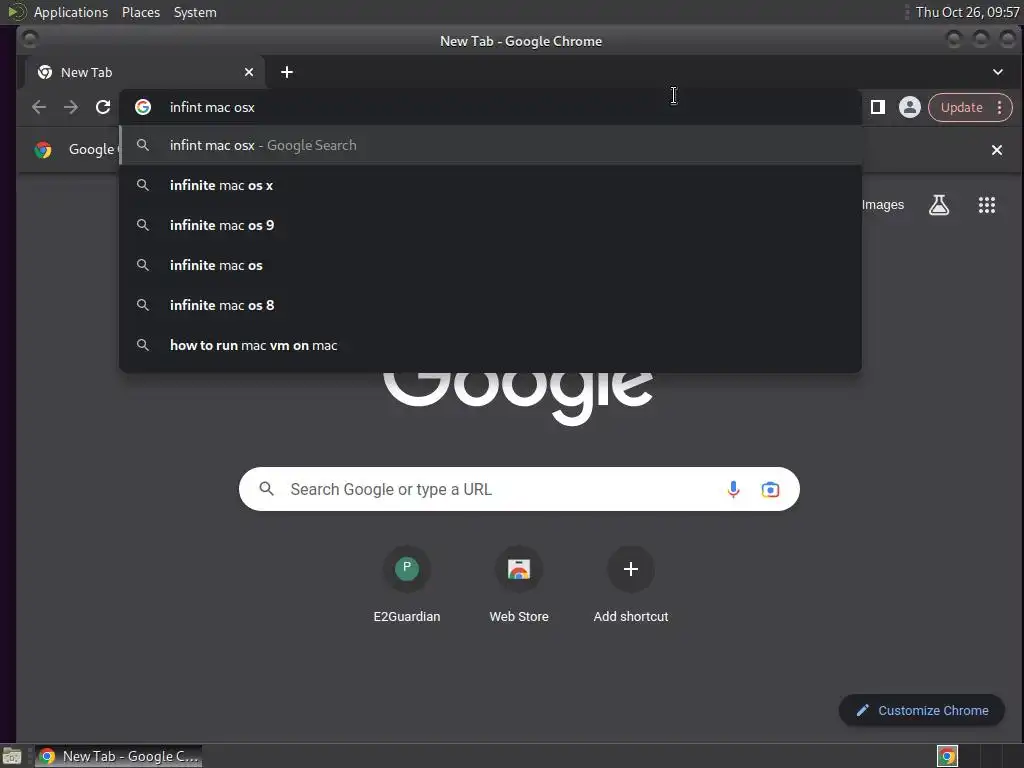Click the show desktop icon in bottom panel
The width and height of the screenshot is (1024, 768).
[12, 756]
